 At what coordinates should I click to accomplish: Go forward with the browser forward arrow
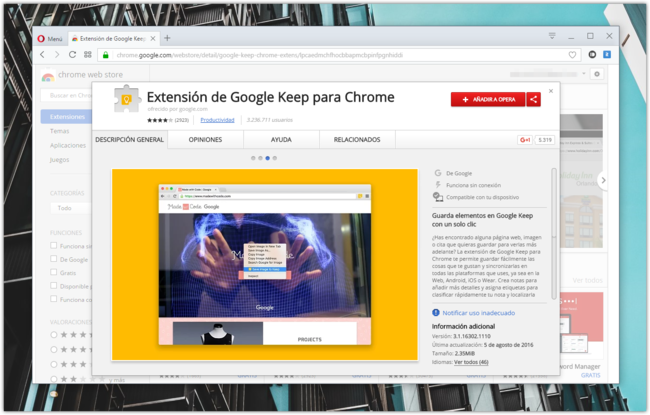tap(57, 55)
